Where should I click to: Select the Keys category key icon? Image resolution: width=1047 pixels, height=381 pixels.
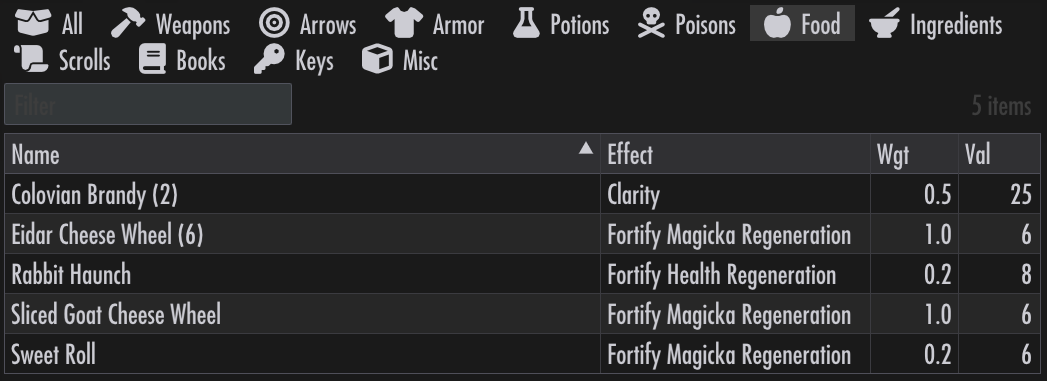269,60
